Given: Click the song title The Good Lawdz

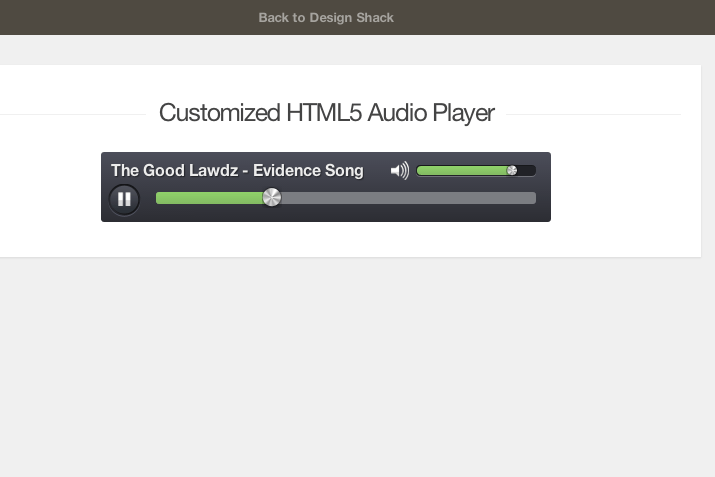Looking at the screenshot, I should 175,170.
